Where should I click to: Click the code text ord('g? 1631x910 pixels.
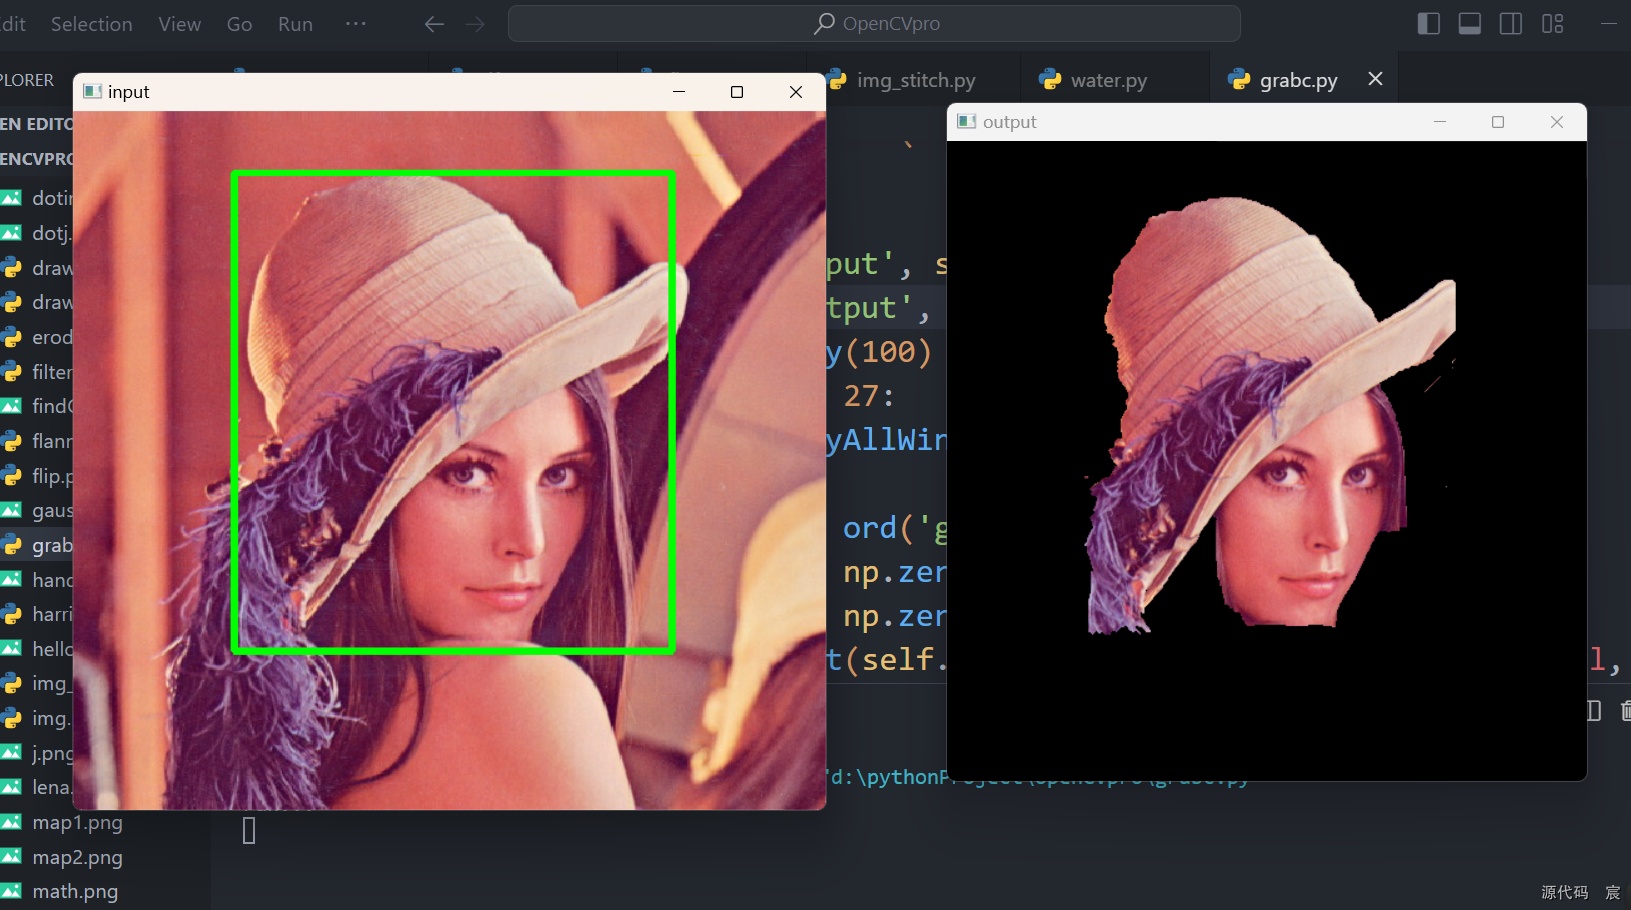[x=894, y=528]
